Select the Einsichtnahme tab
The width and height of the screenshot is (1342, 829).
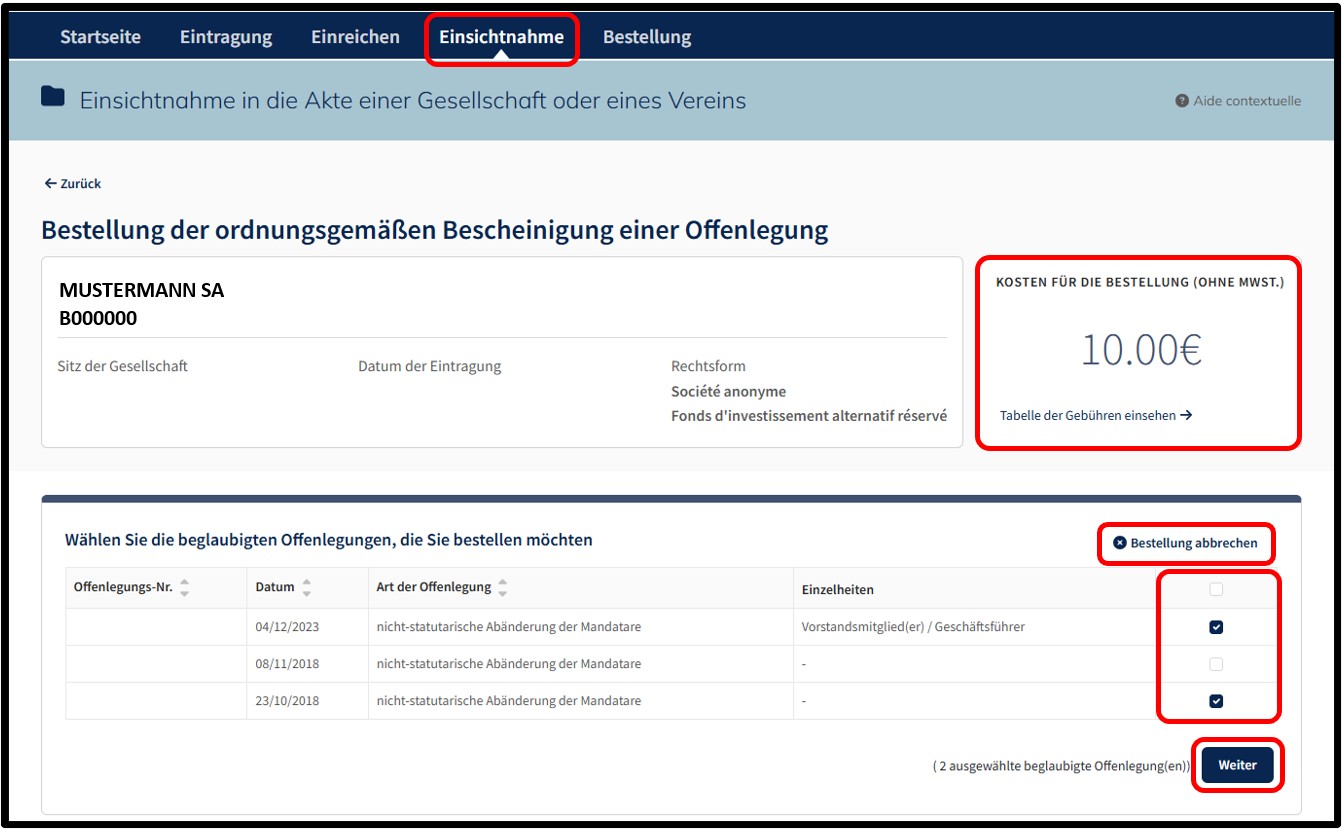[x=501, y=37]
